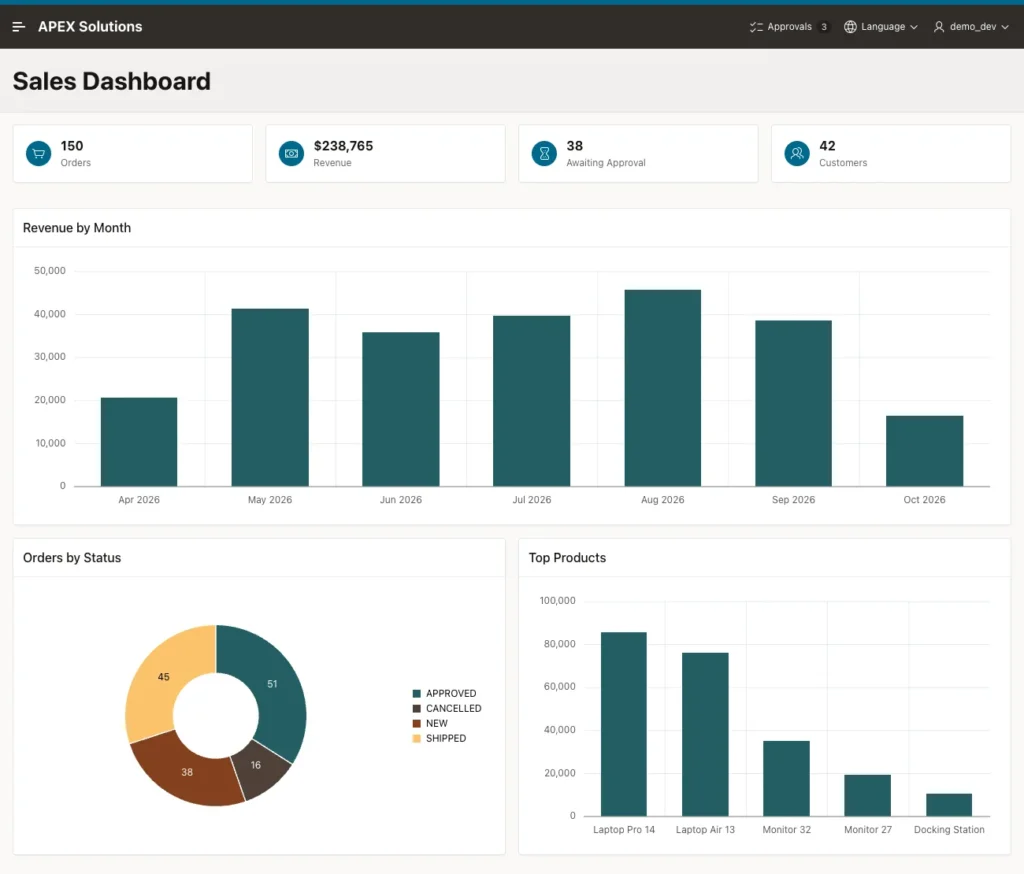The width and height of the screenshot is (1024, 874).
Task: Click the Docking Station product bar
Action: (949, 805)
